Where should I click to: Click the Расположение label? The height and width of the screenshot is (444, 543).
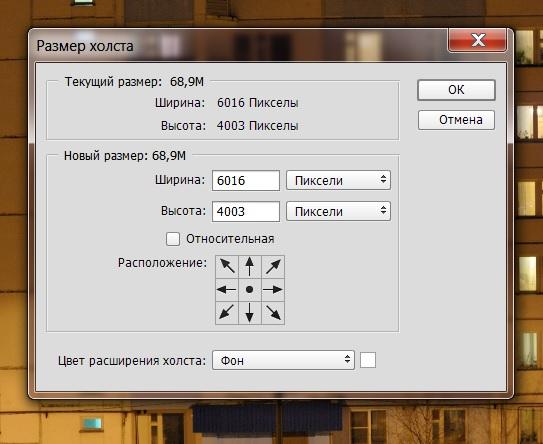click(162, 263)
